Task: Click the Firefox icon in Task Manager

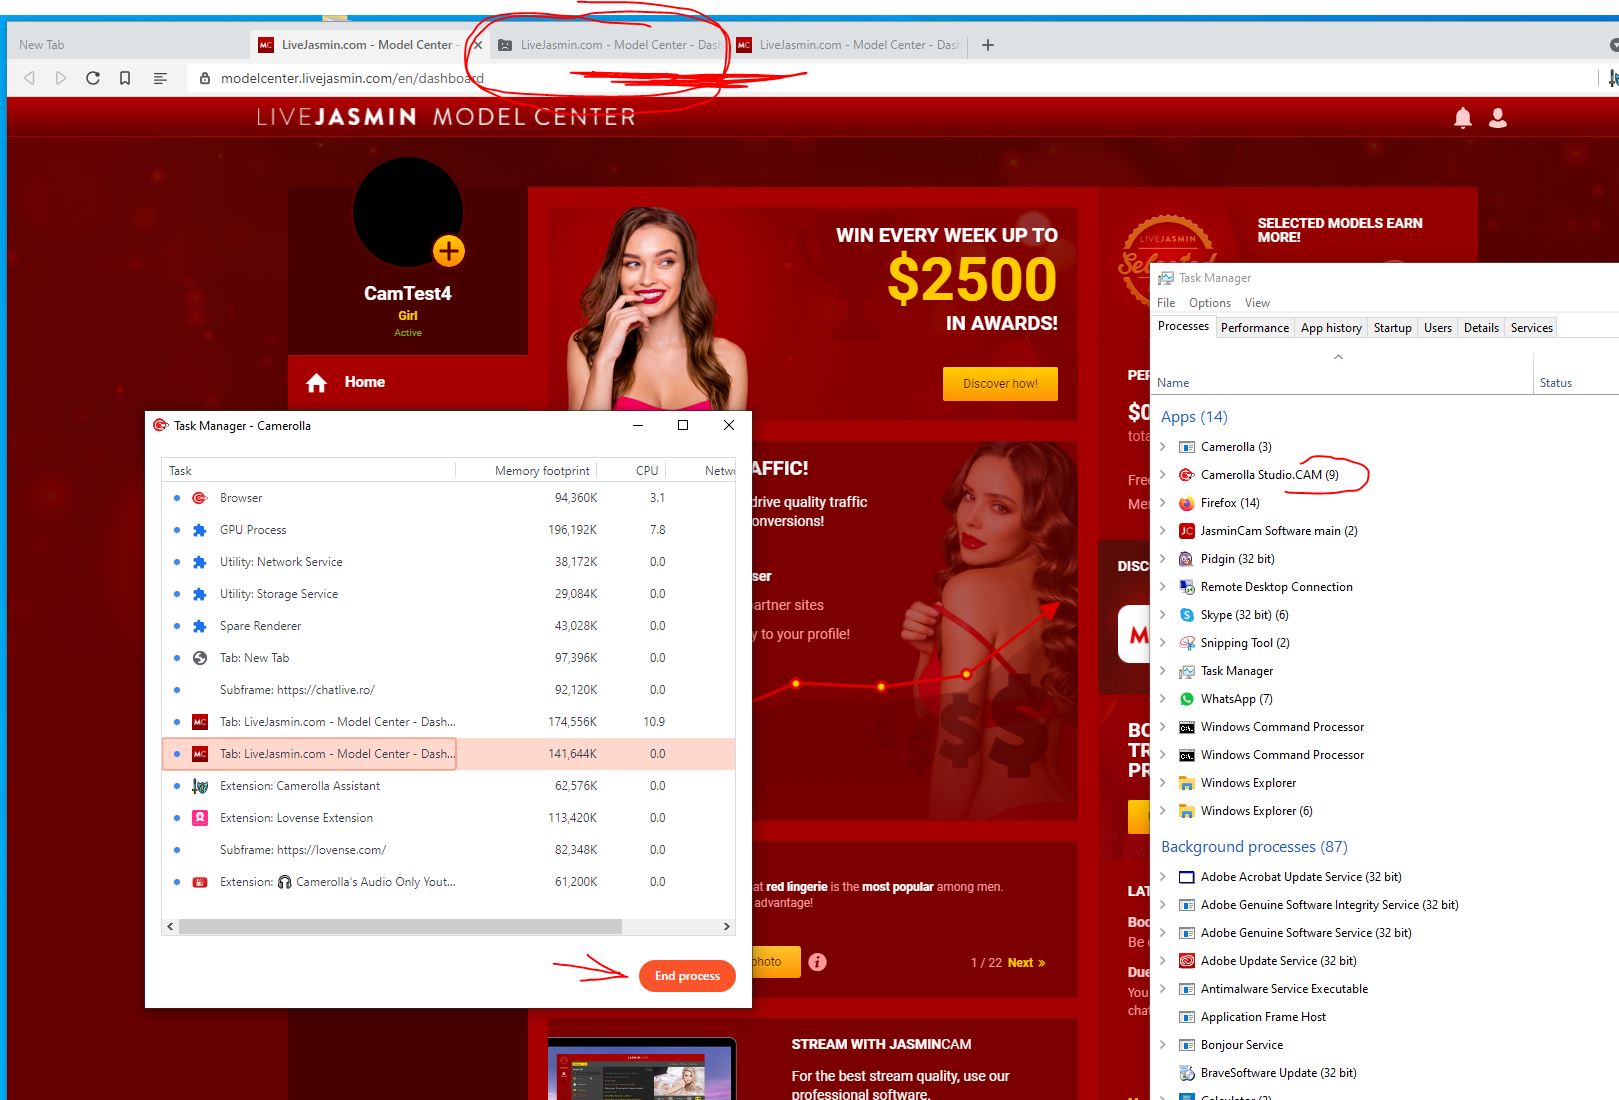Action: (x=1187, y=503)
